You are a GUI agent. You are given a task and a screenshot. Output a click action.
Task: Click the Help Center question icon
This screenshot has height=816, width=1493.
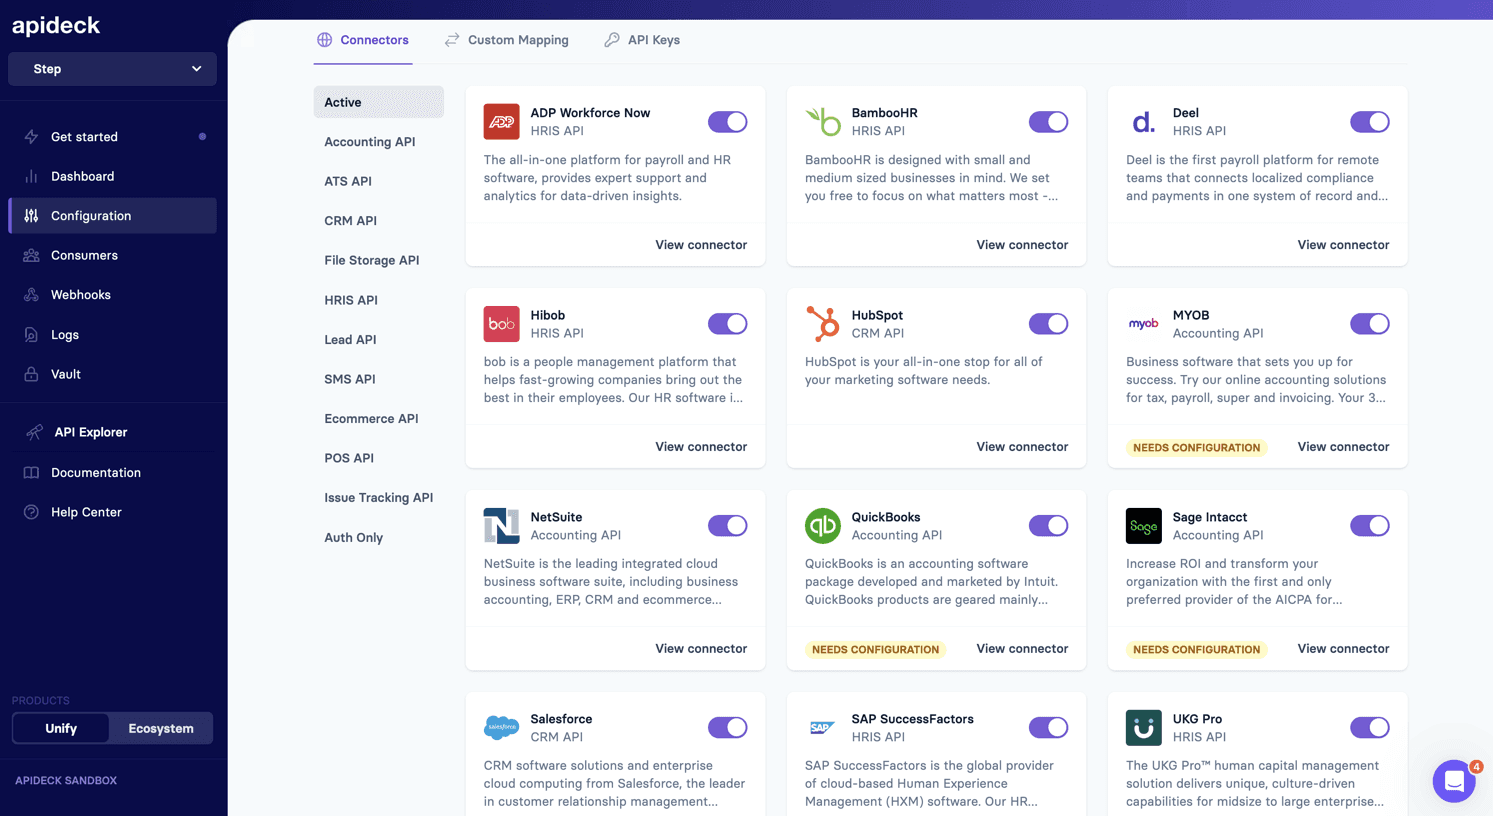tap(31, 512)
